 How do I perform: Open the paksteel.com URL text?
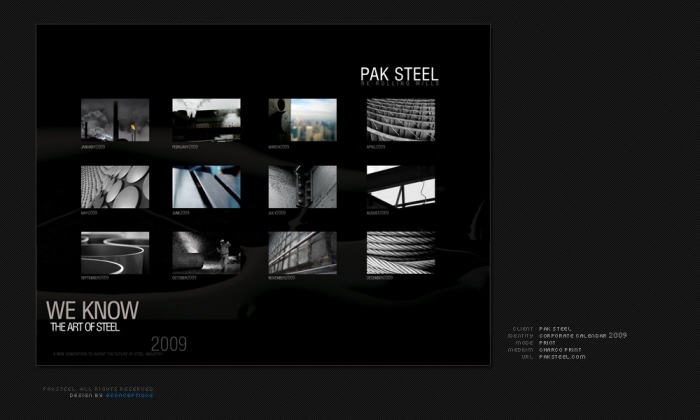(x=562, y=357)
